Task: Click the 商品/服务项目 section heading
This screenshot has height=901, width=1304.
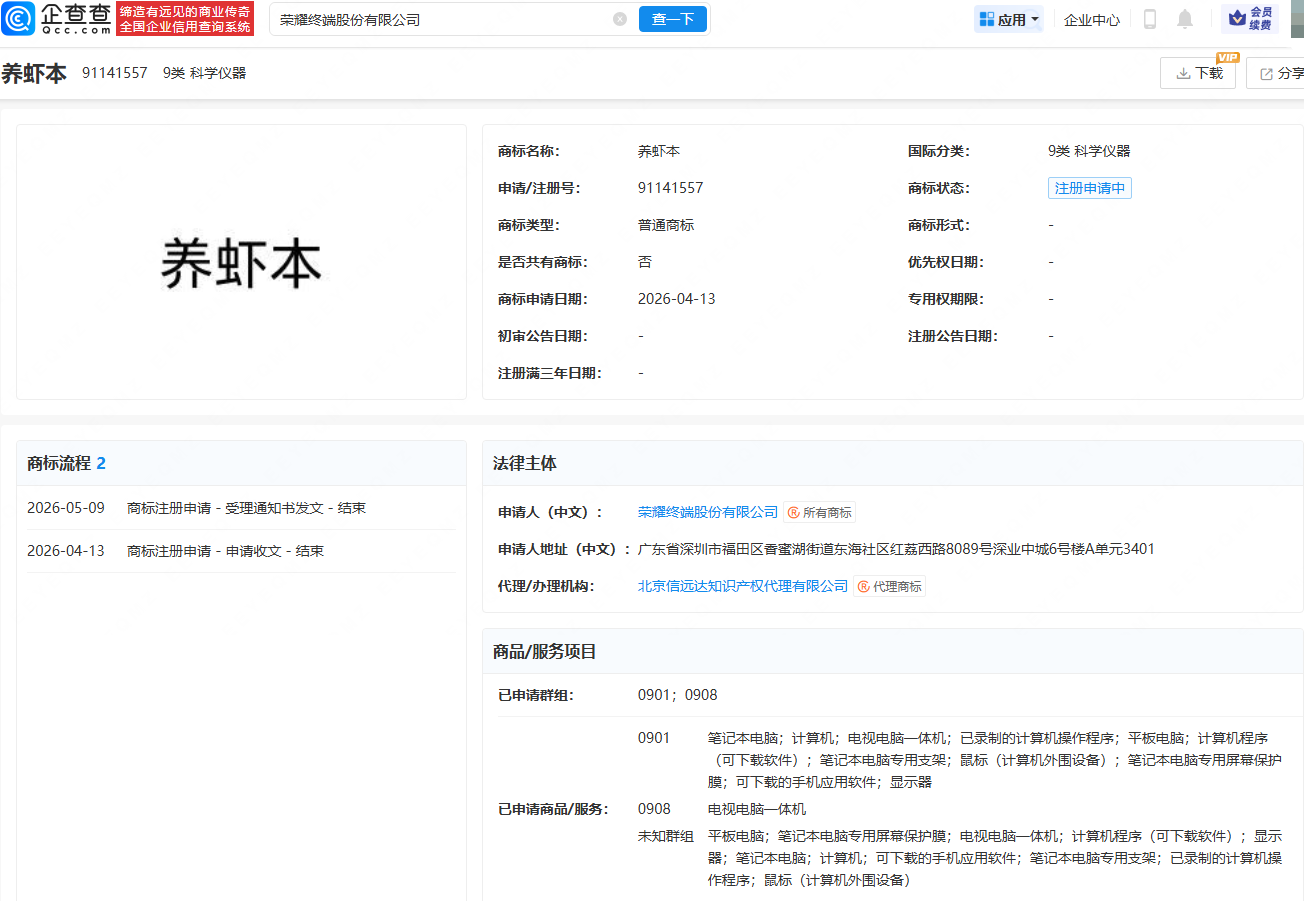Action: click(545, 651)
